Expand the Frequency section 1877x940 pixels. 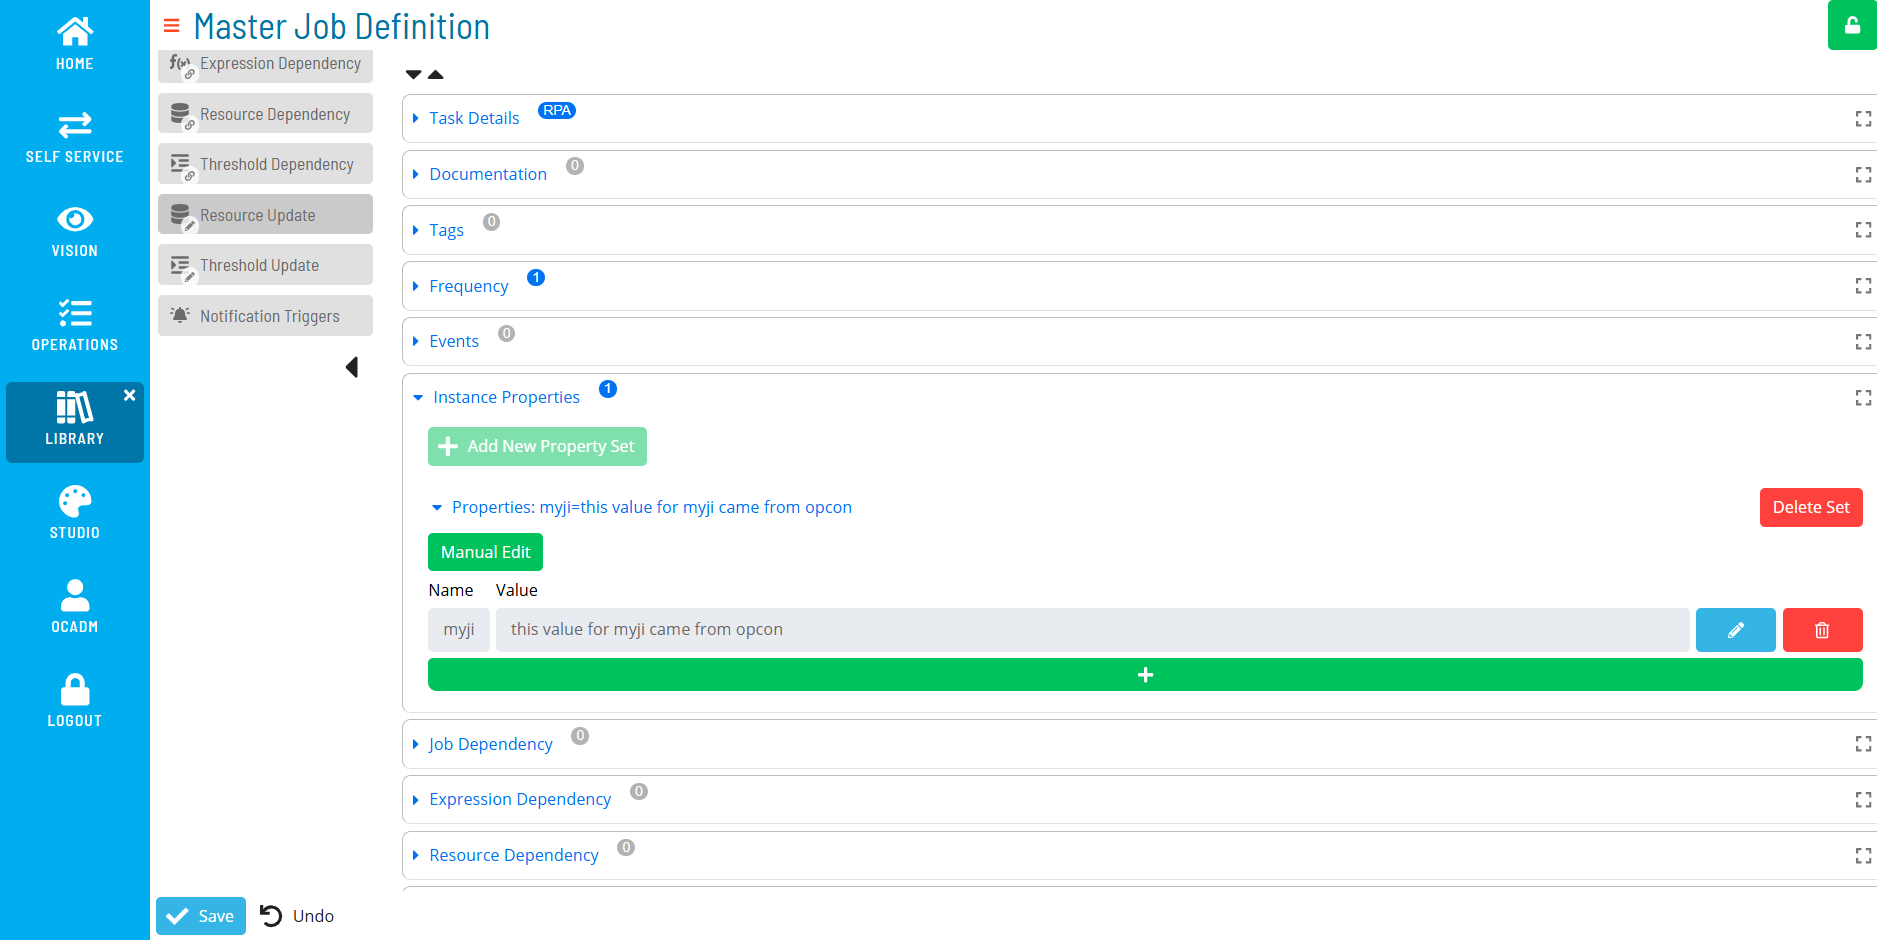469,285
